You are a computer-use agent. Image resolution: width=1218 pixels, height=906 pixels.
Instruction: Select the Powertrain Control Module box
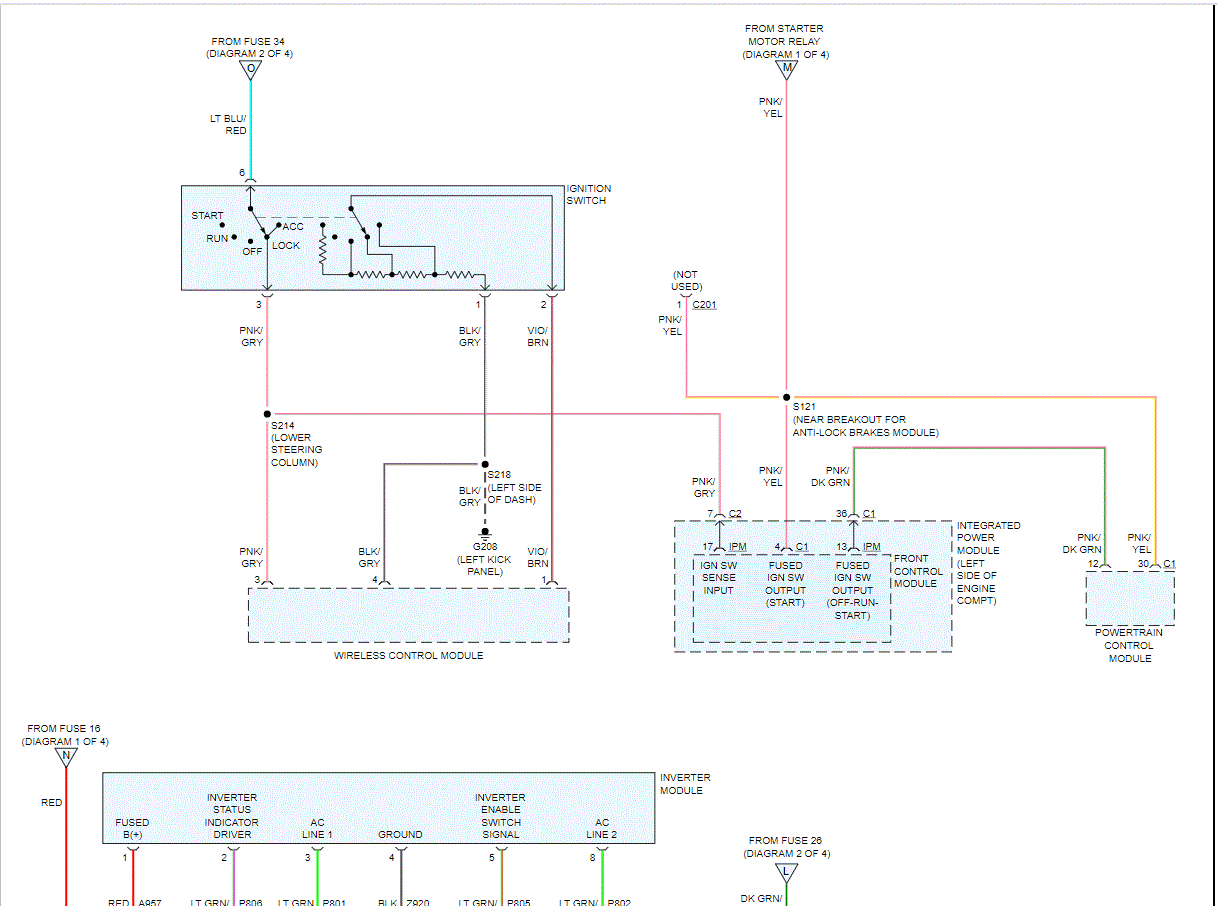(x=1130, y=598)
